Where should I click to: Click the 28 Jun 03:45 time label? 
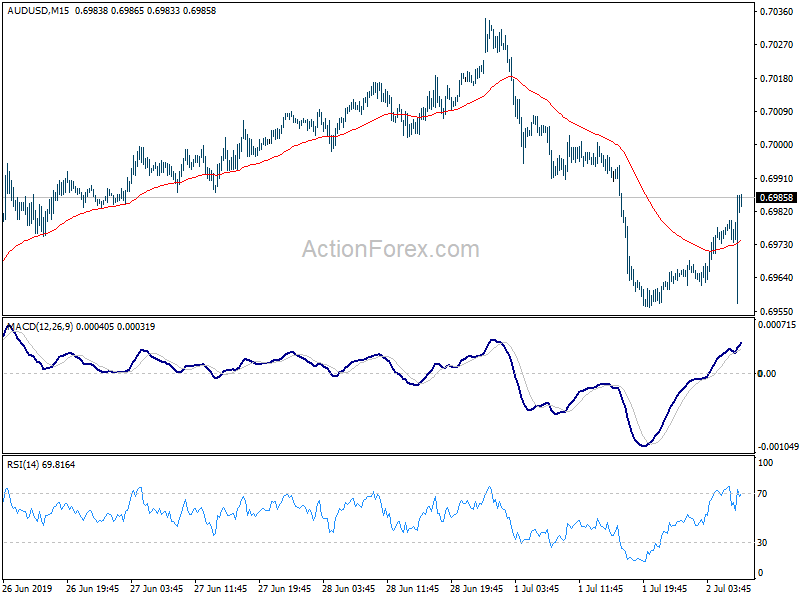tap(348, 589)
